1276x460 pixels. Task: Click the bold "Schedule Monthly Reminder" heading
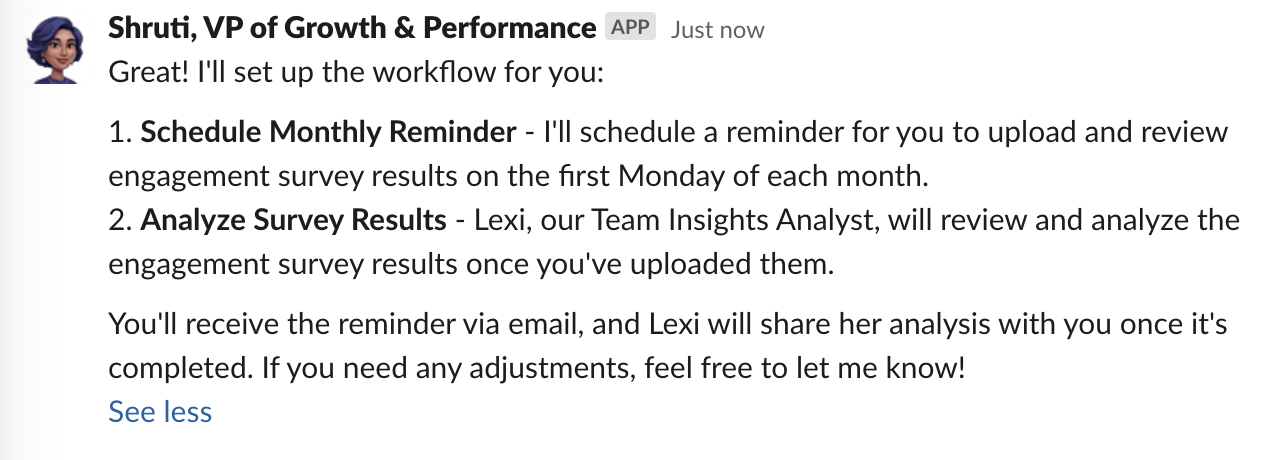(329, 133)
